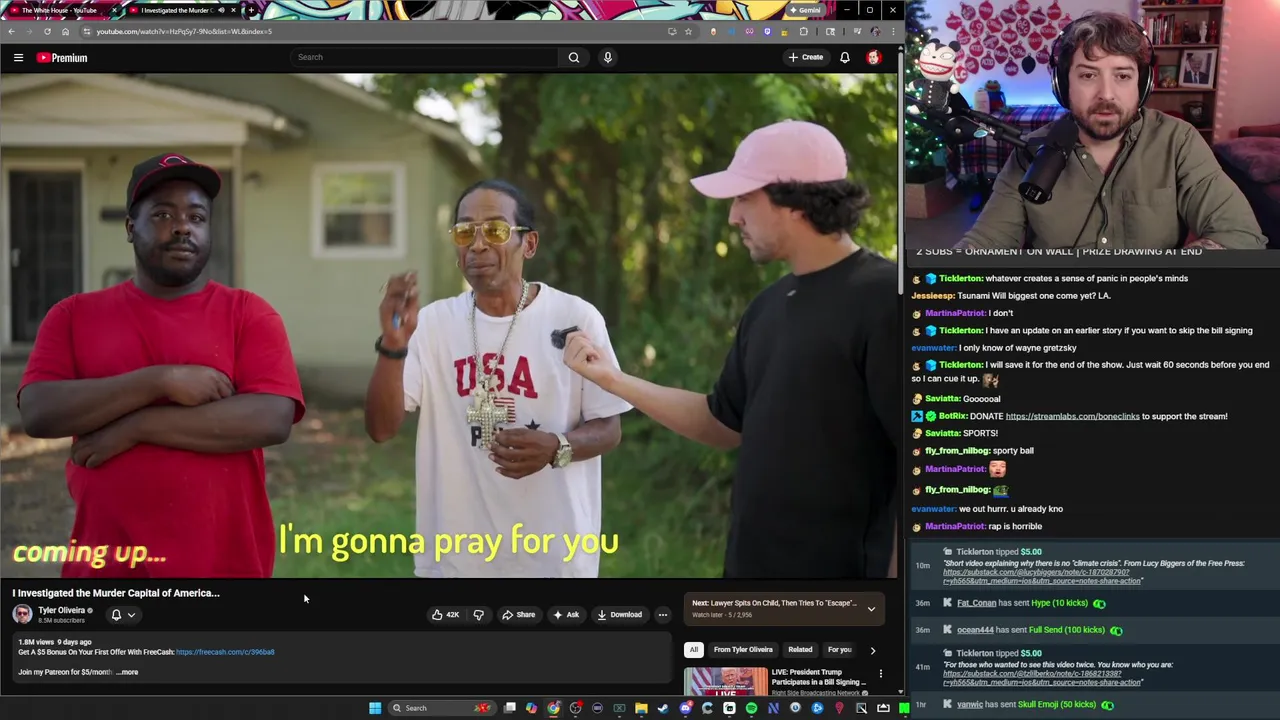Click browser forward arrow
The width and height of the screenshot is (1280, 720).
[x=29, y=31]
